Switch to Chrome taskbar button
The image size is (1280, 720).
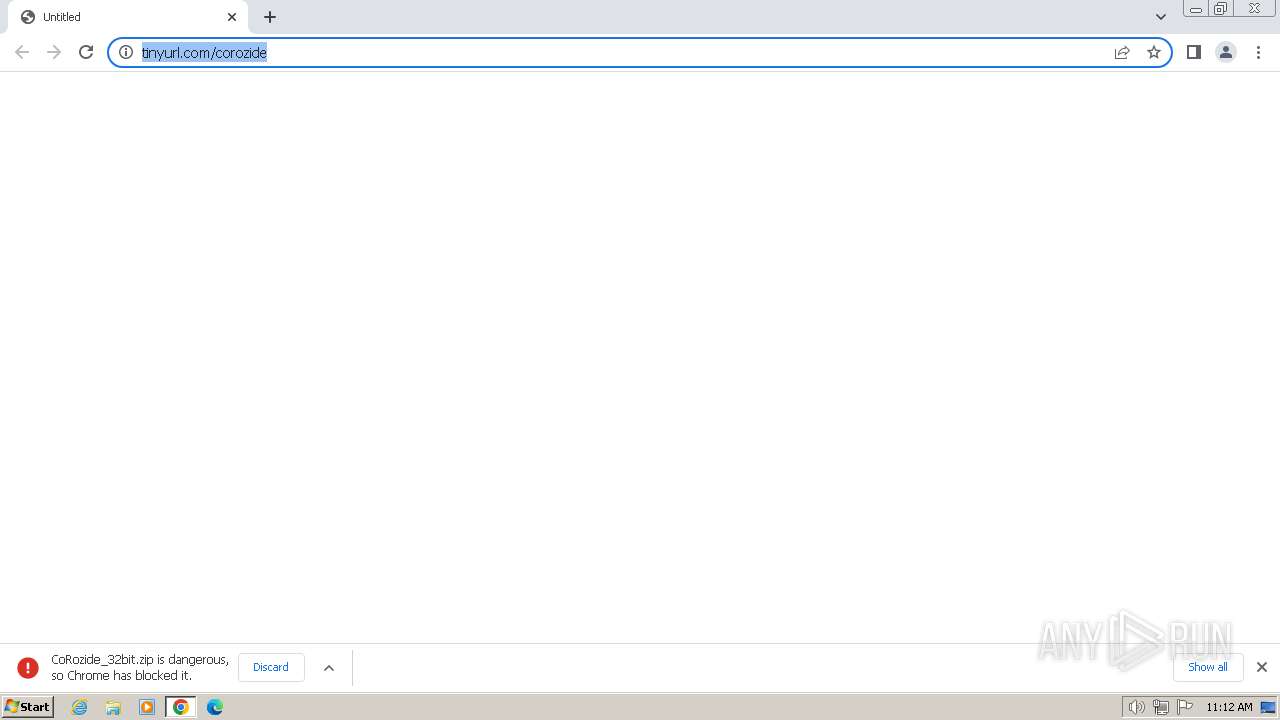coord(181,707)
